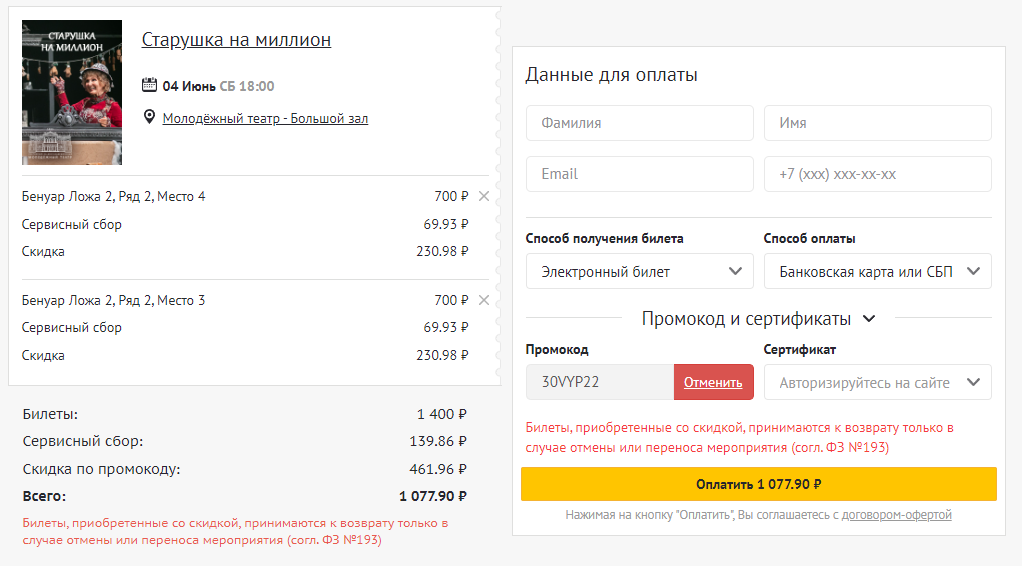Click the phone number field
Viewport: 1022px width, 566px height.
[877, 174]
